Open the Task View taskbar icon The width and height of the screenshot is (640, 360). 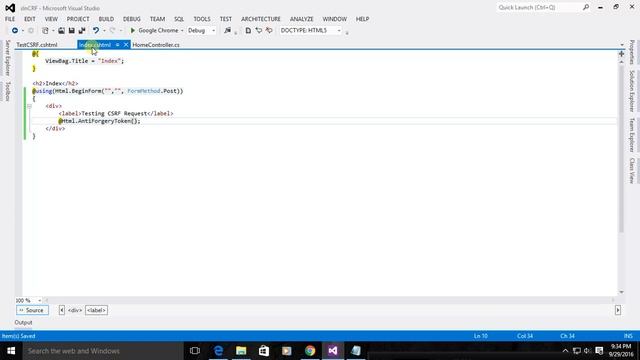[x=195, y=351]
